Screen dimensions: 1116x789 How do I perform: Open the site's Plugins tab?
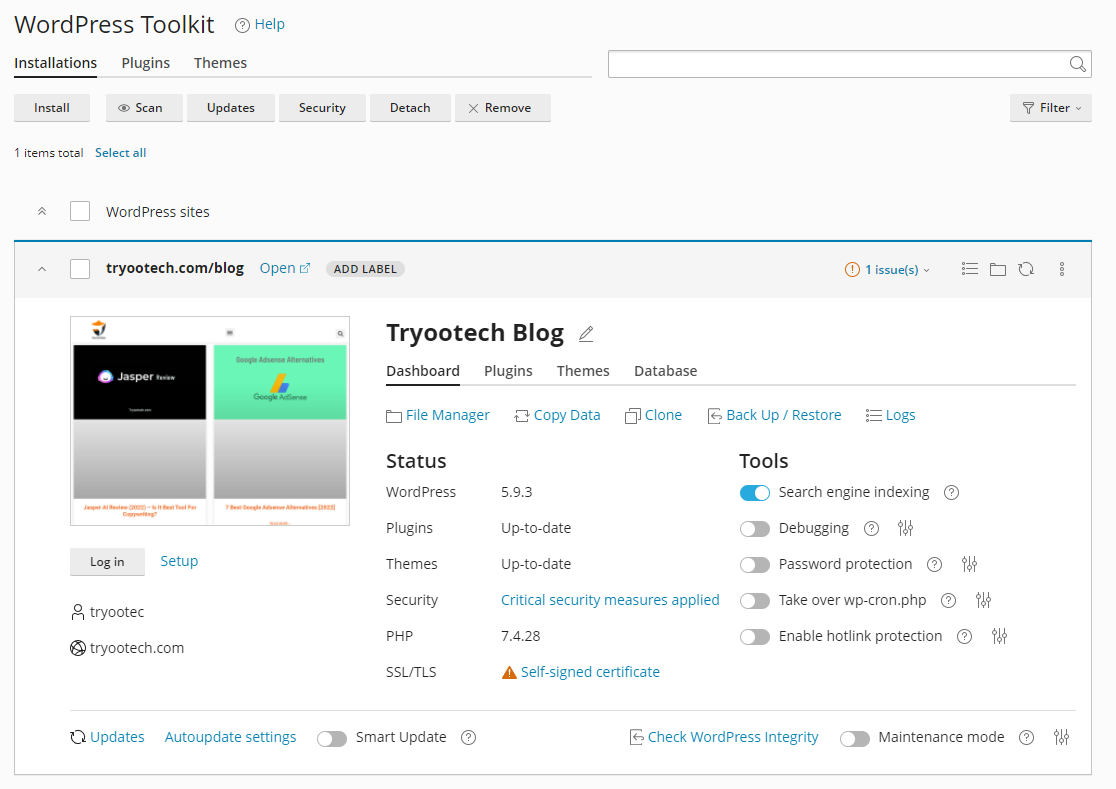tap(508, 371)
